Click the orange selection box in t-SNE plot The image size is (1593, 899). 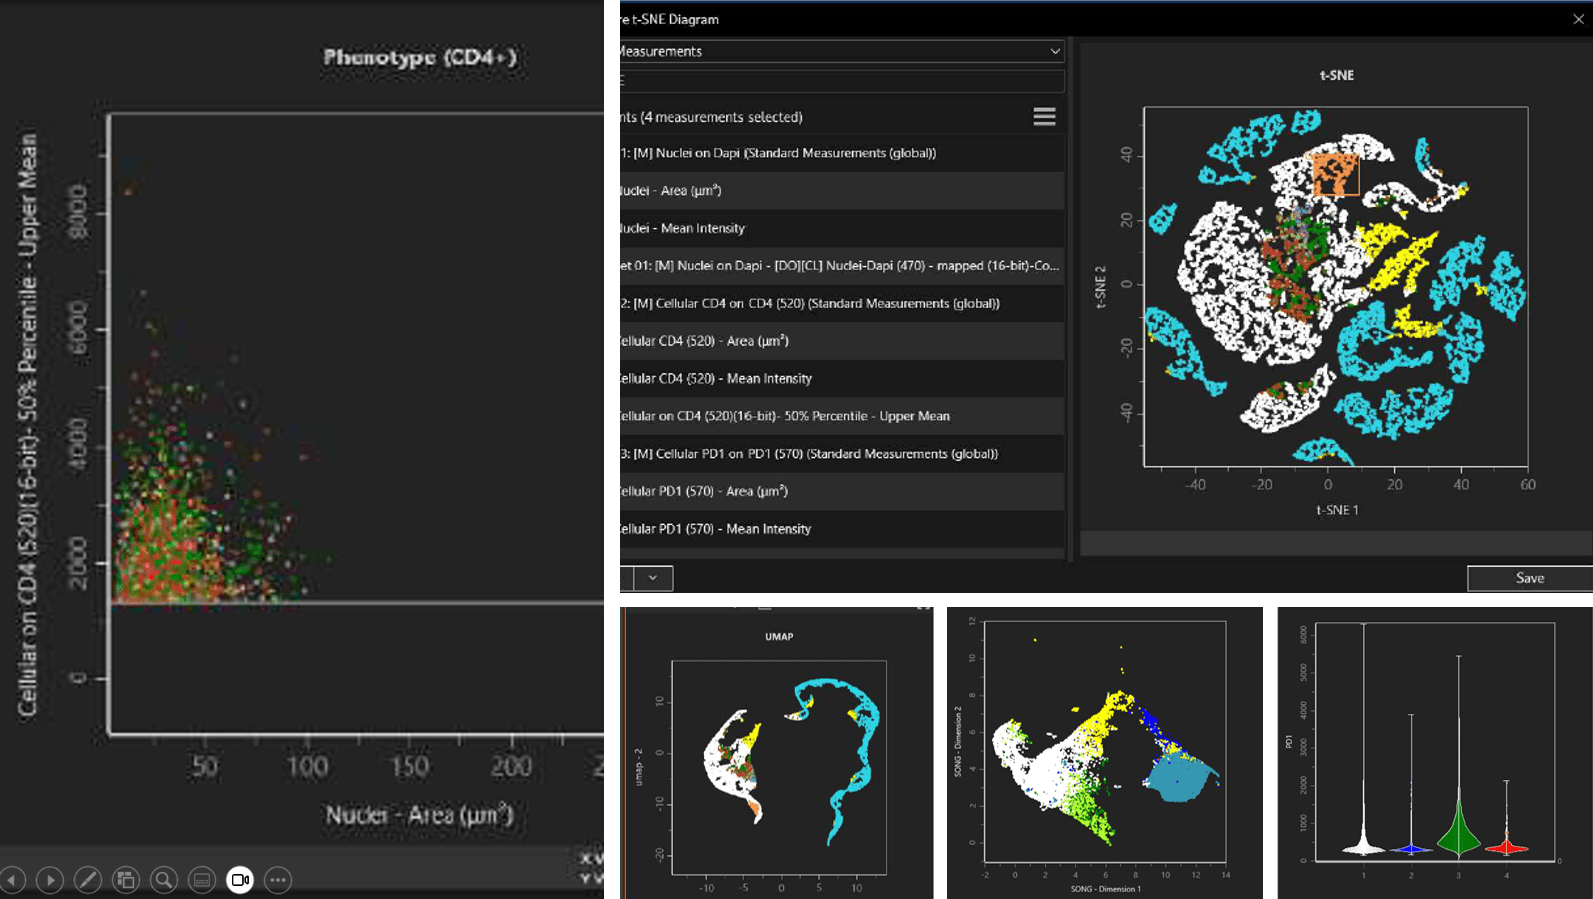1335,174
